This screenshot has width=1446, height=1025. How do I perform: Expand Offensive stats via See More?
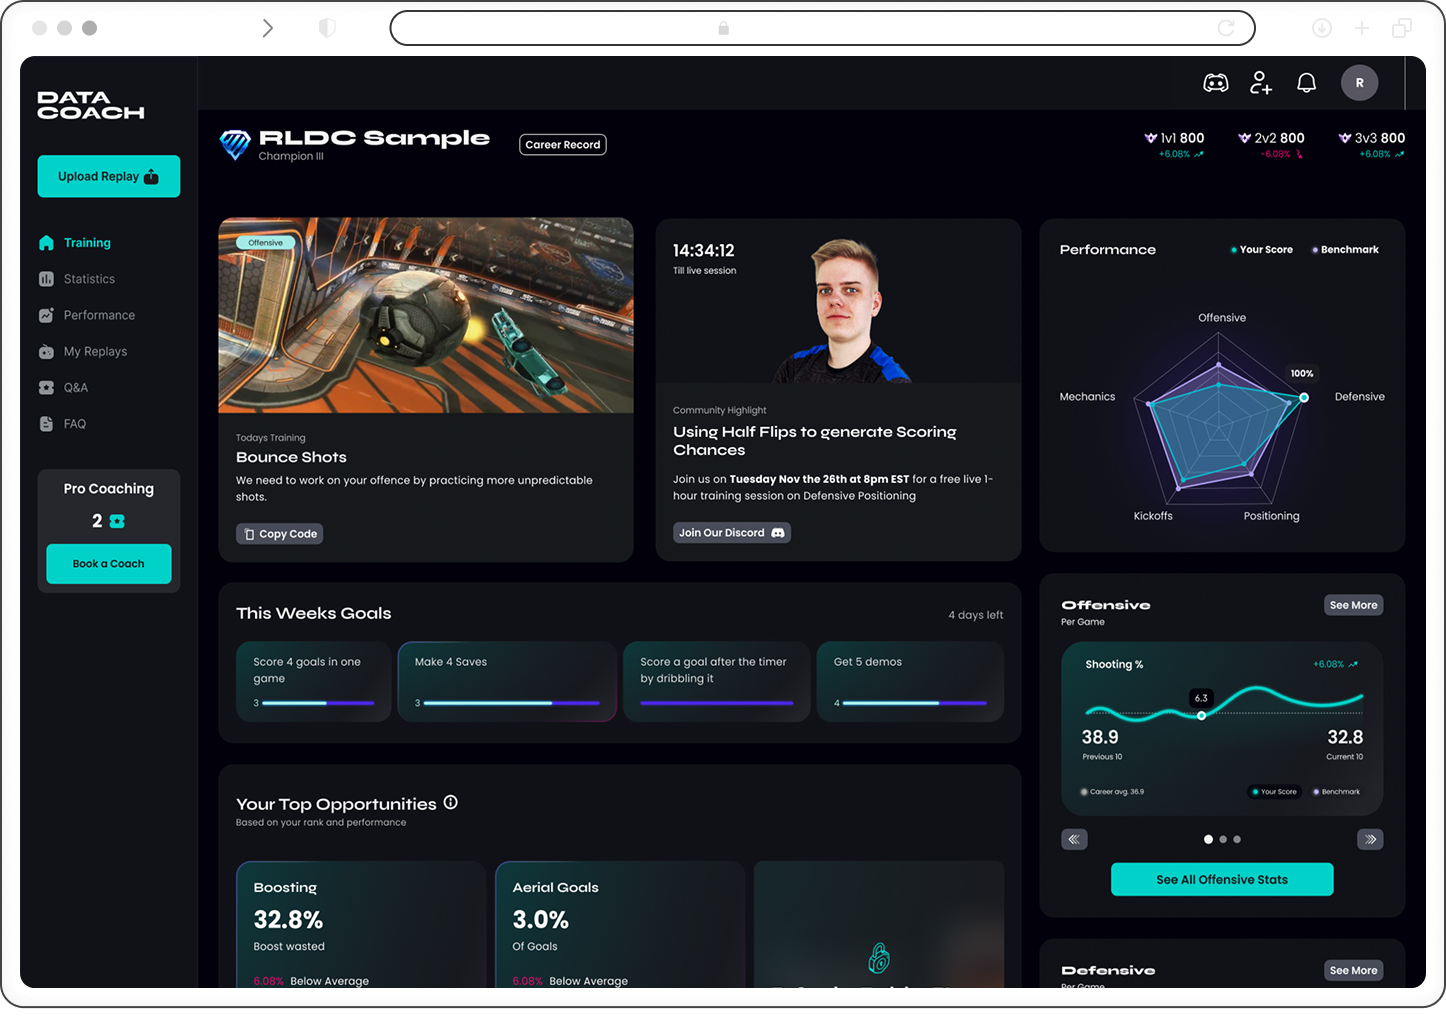click(x=1353, y=605)
